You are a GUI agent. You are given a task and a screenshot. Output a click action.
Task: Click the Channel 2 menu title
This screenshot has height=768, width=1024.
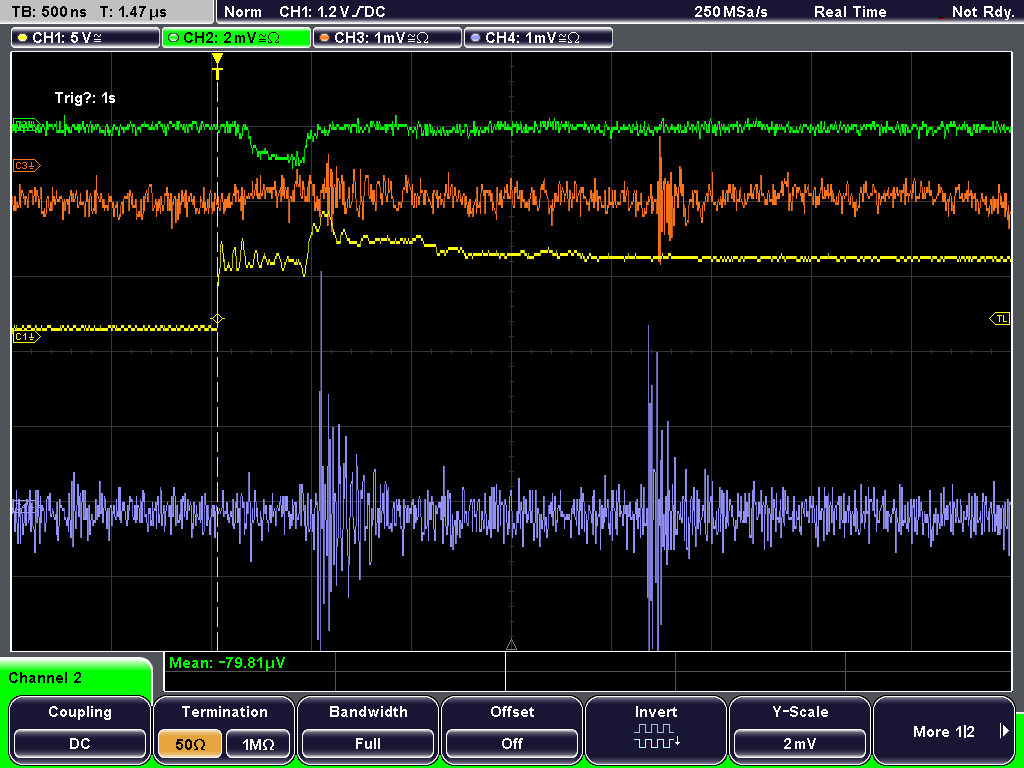coord(45,678)
